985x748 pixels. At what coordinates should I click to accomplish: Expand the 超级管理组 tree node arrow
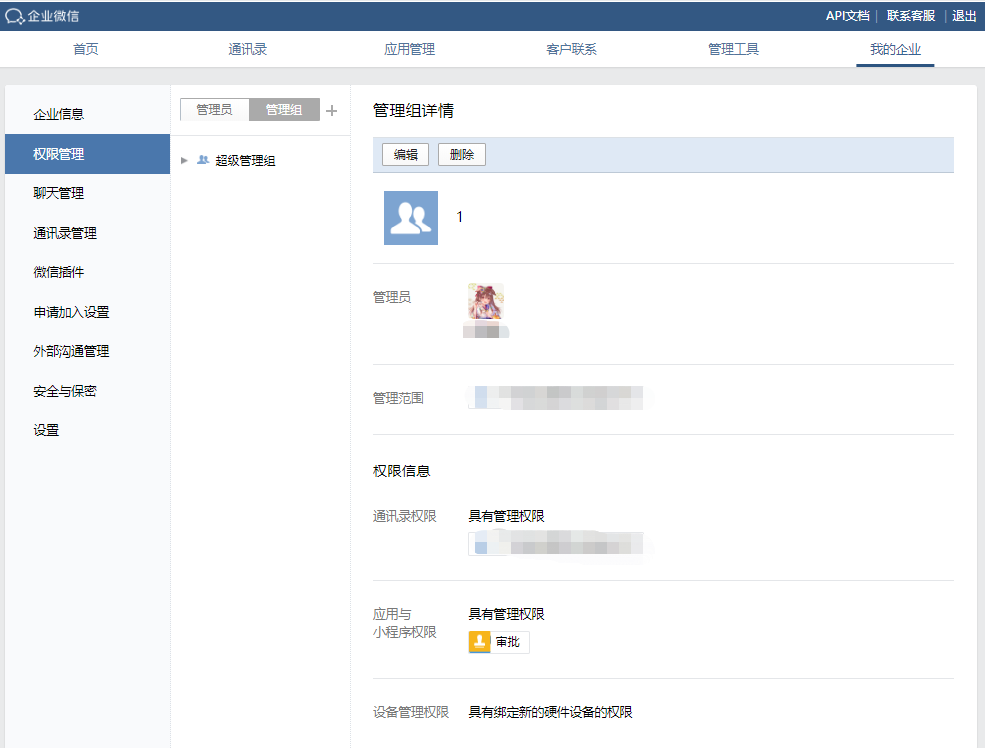184,160
